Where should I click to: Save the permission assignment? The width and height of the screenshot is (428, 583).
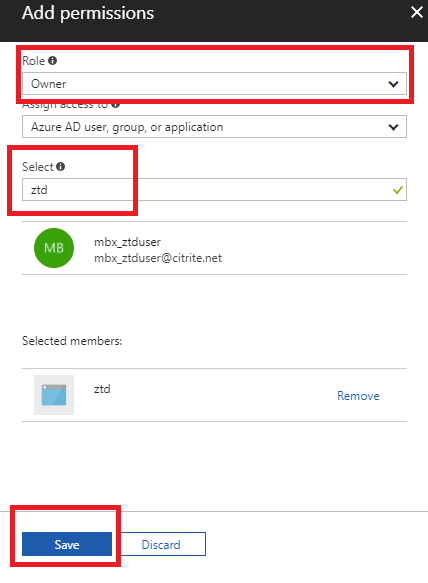click(67, 544)
